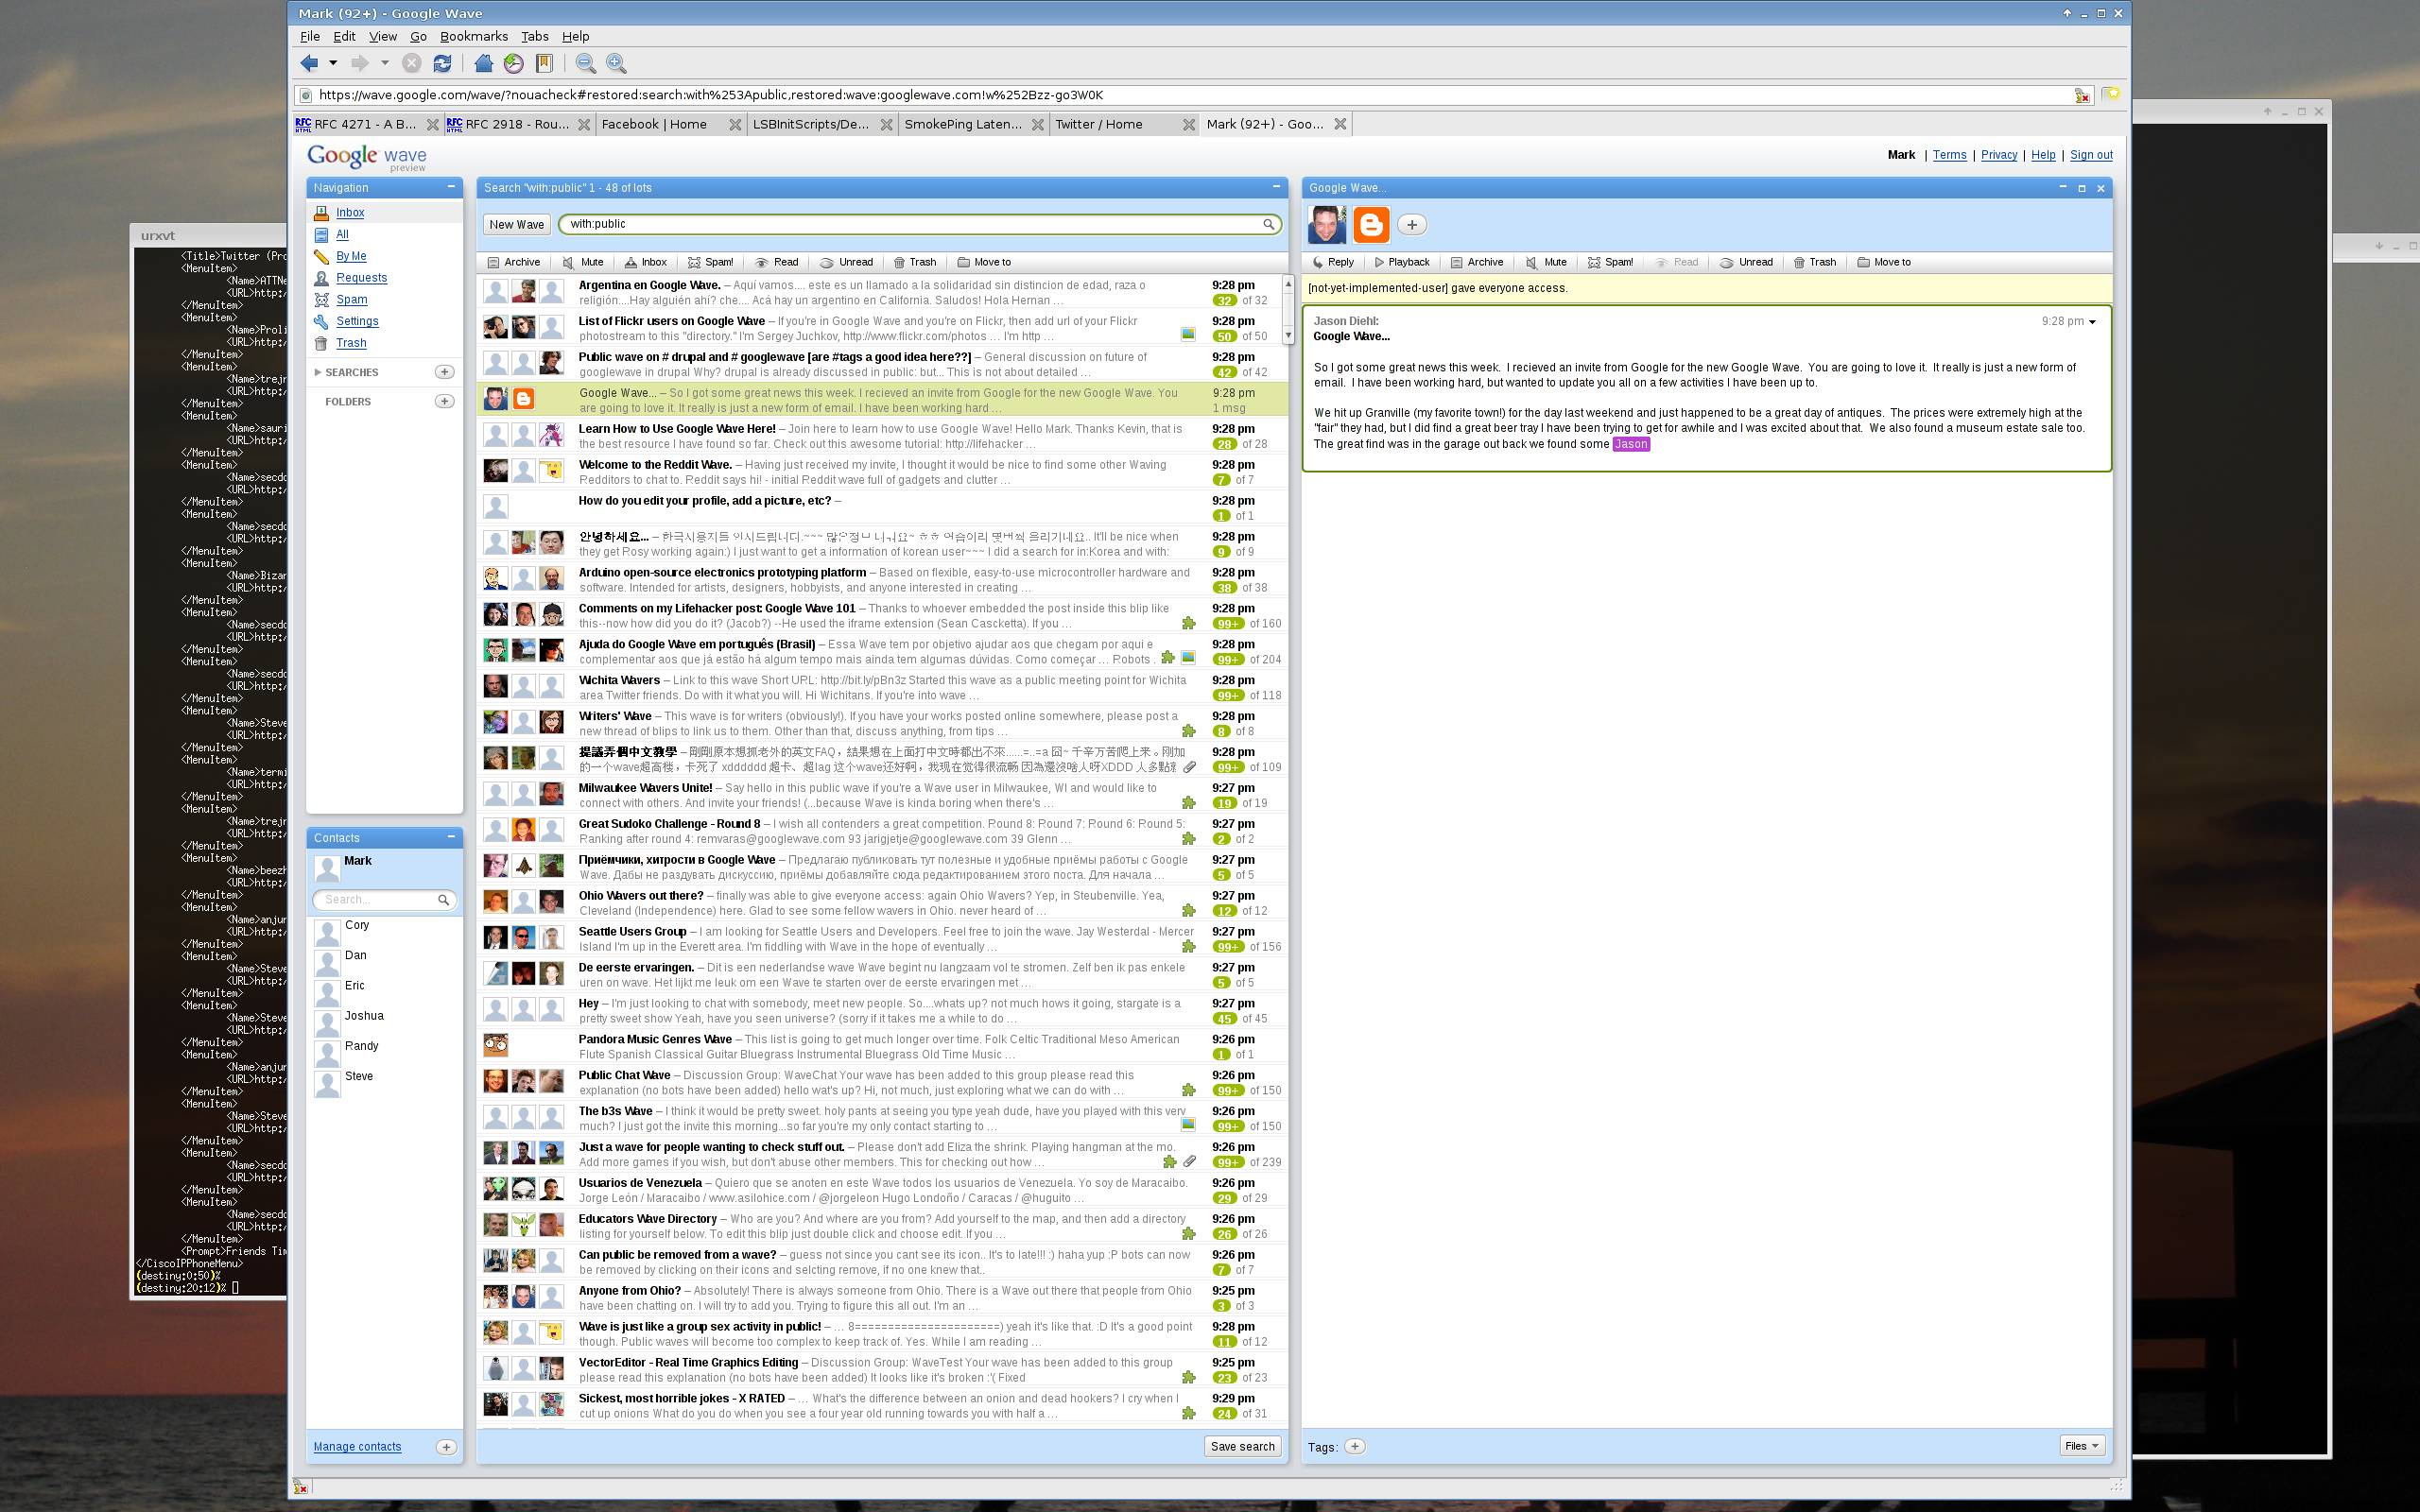Click Archive in the search results toolbar
2420x1512 pixels.
pyautogui.click(x=514, y=262)
